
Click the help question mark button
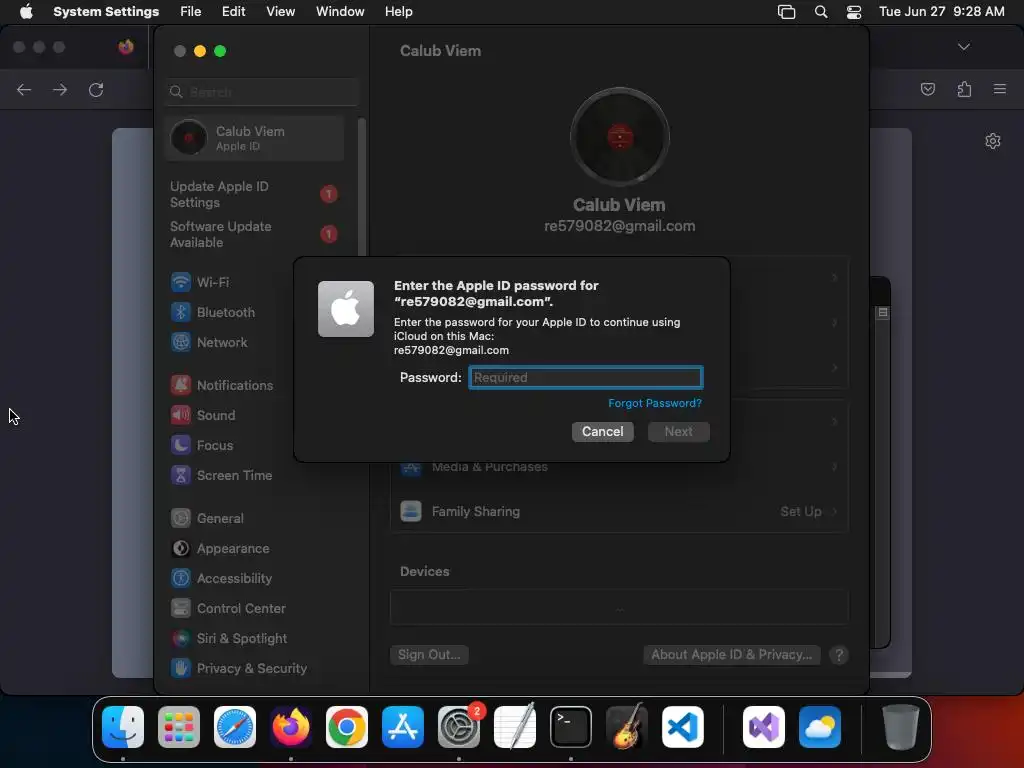839,655
